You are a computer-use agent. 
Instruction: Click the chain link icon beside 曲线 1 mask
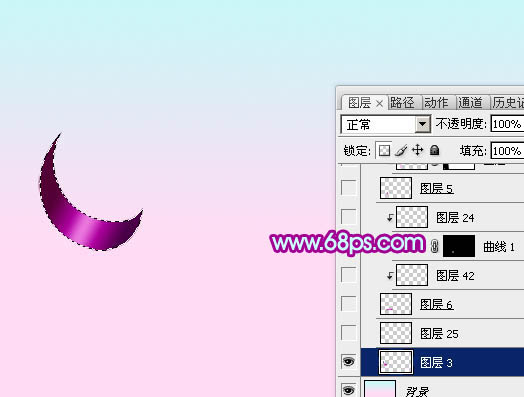pyautogui.click(x=434, y=247)
